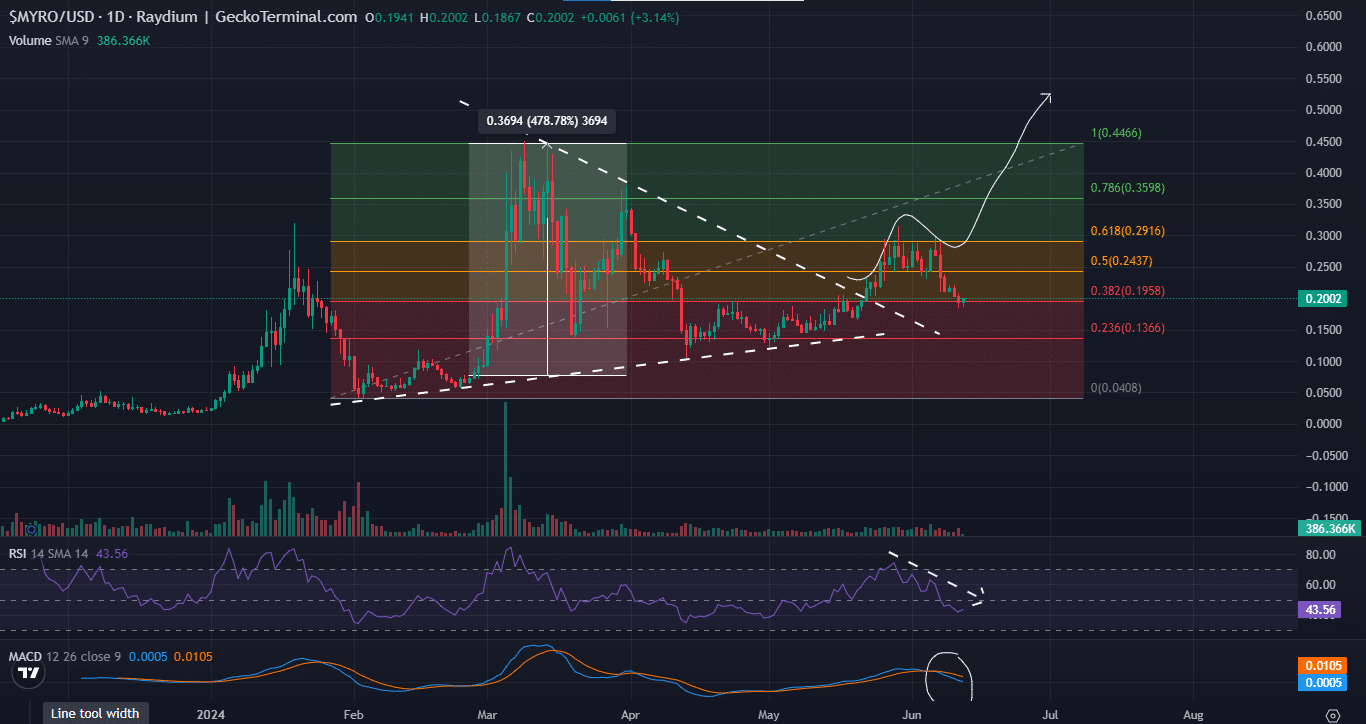Image resolution: width=1366 pixels, height=724 pixels.
Task: Click the 0.5000 price axis label
Action: point(1326,110)
